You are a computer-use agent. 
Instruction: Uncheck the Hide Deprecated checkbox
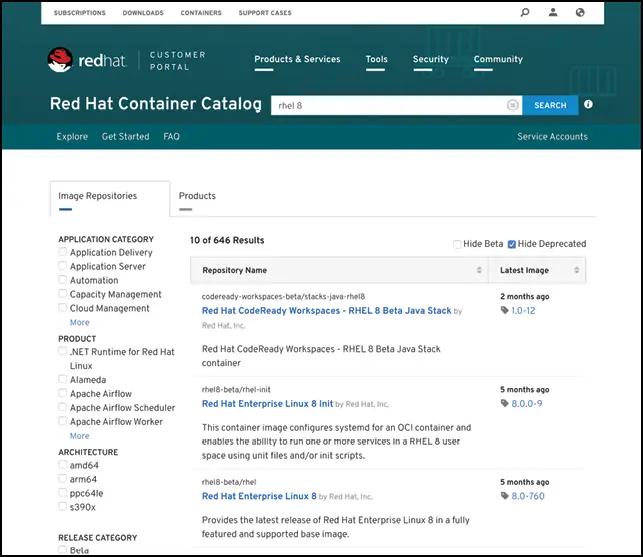[x=512, y=244]
